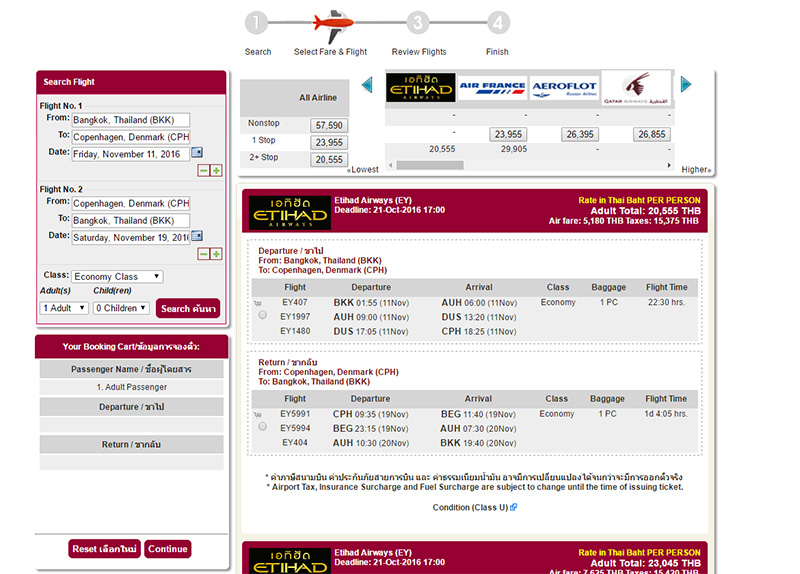Click step 4 Finish circle
Viewport: 800px width, 574px height.
click(498, 23)
